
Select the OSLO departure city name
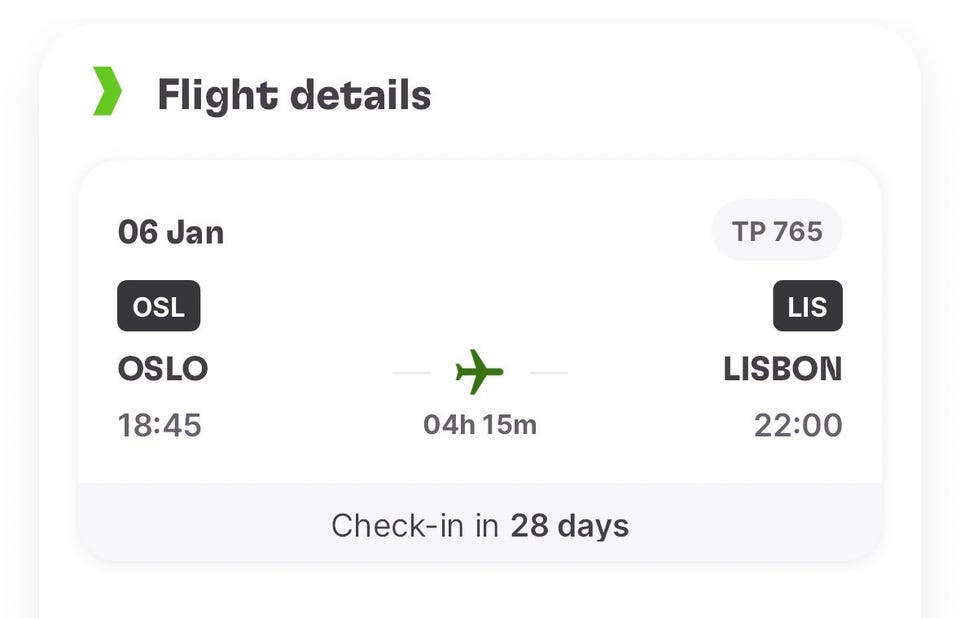(x=163, y=369)
